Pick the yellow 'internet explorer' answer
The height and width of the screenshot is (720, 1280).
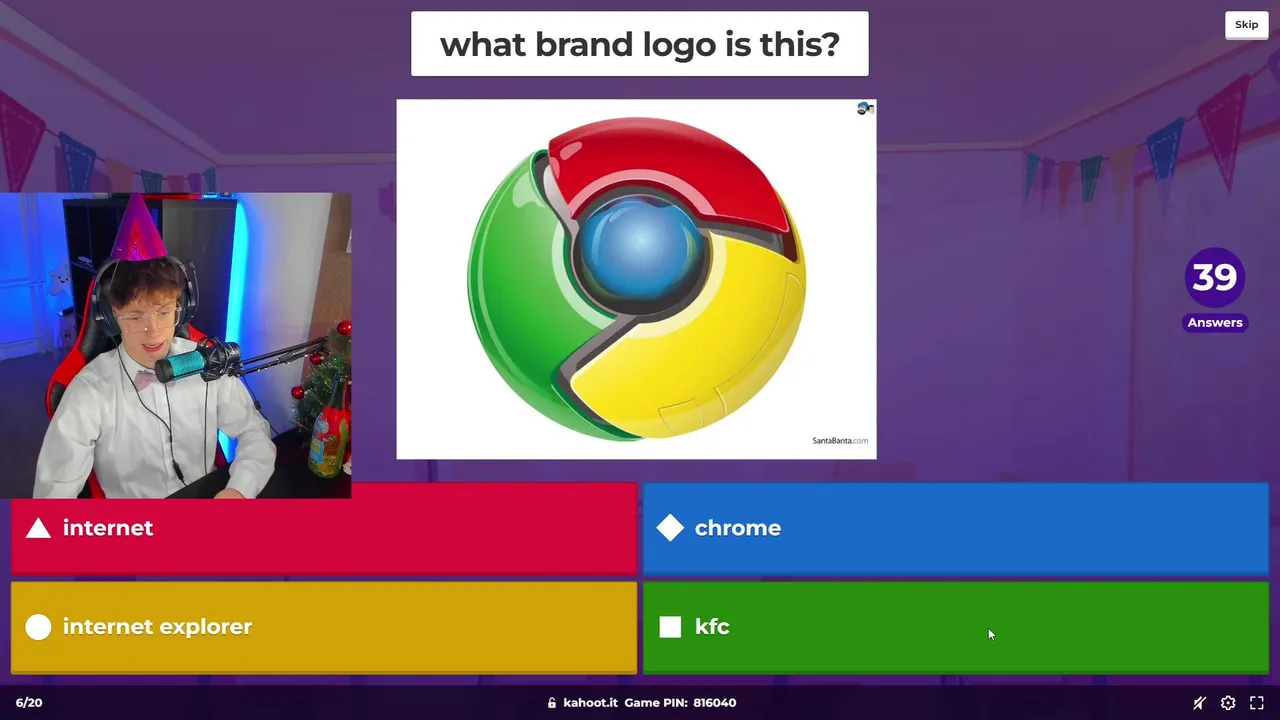[x=324, y=627]
